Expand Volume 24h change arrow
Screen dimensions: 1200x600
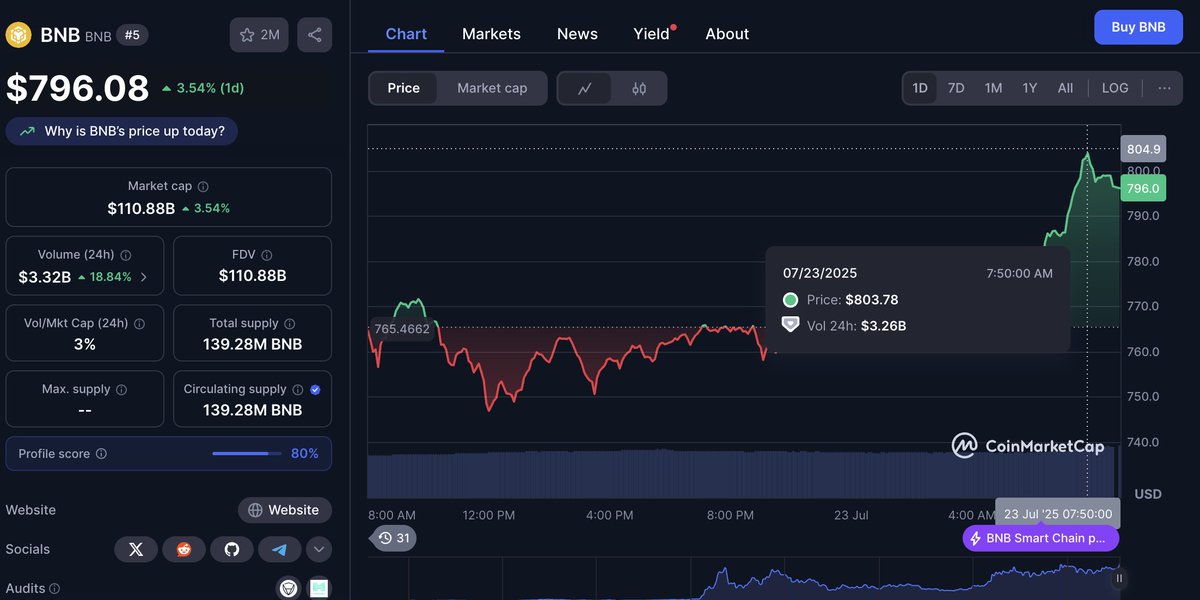(143, 277)
